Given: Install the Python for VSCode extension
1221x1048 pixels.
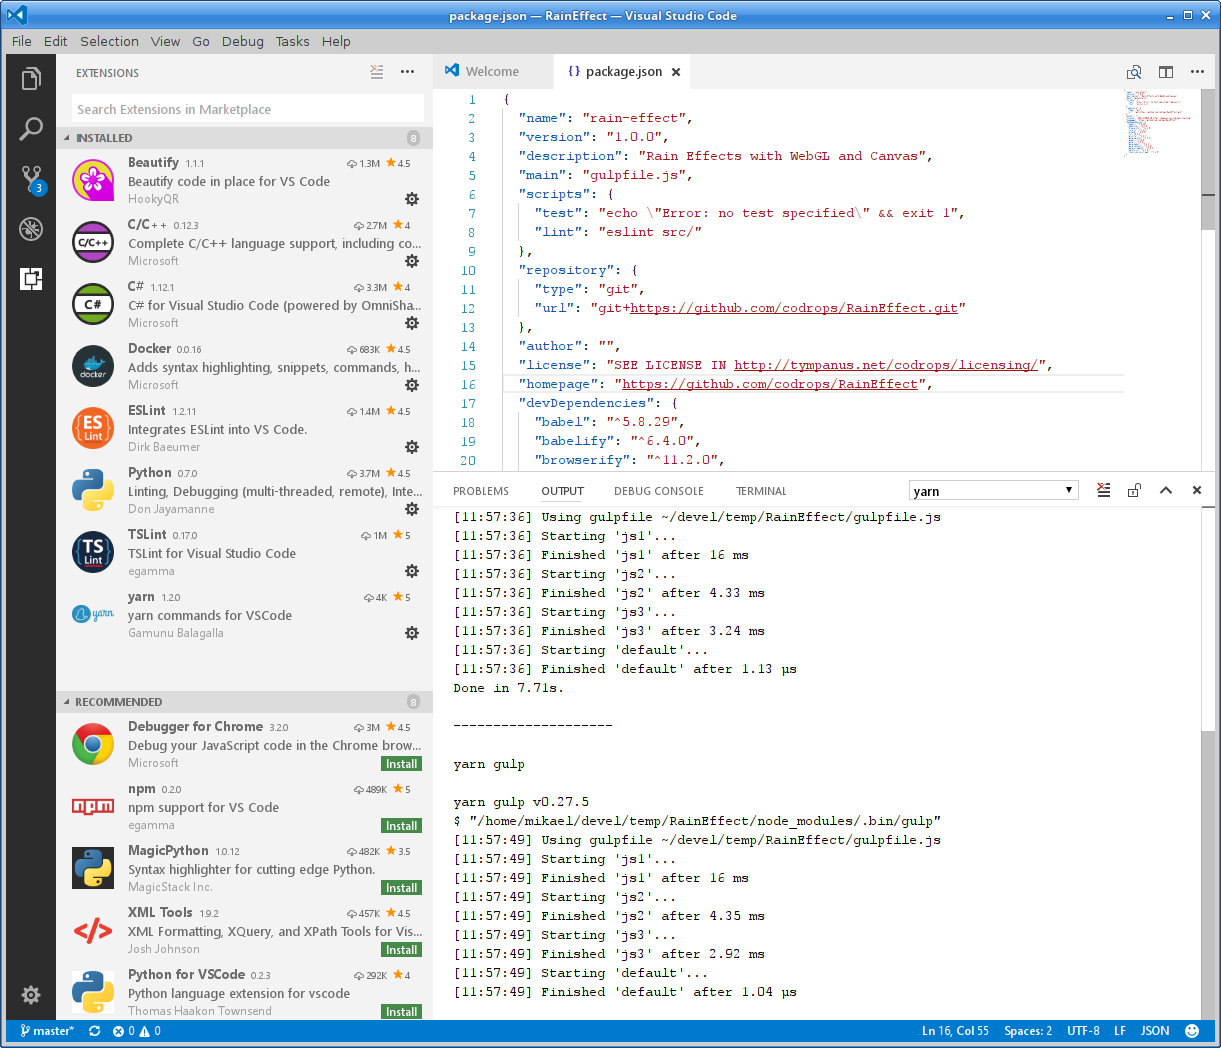Looking at the screenshot, I should (x=402, y=1012).
